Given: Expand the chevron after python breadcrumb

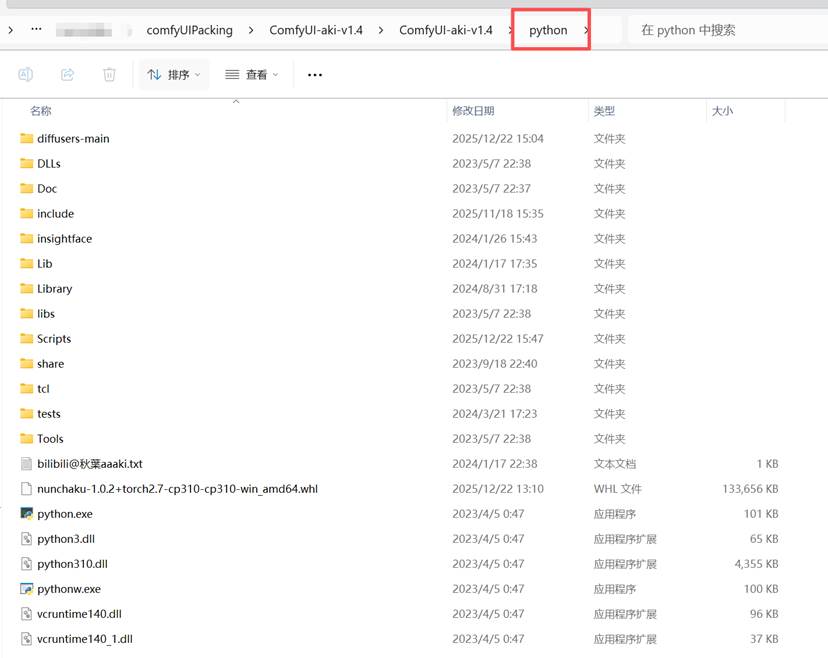Looking at the screenshot, I should point(586,30).
